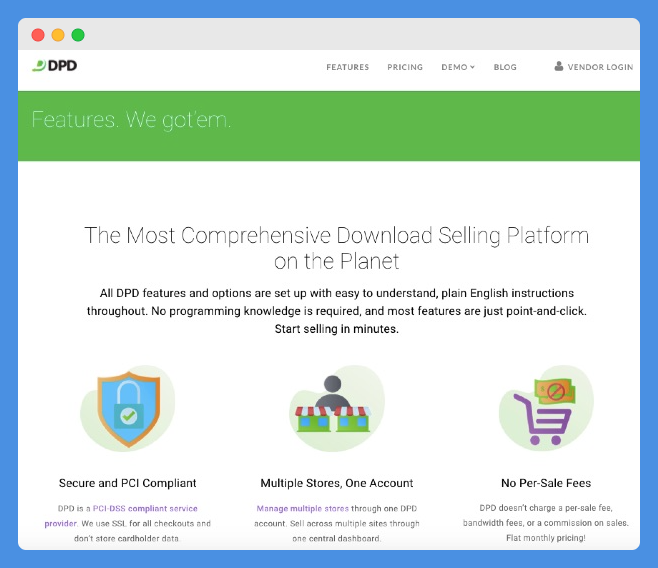Click the Secure and PCI Compliant heading

tap(128, 483)
